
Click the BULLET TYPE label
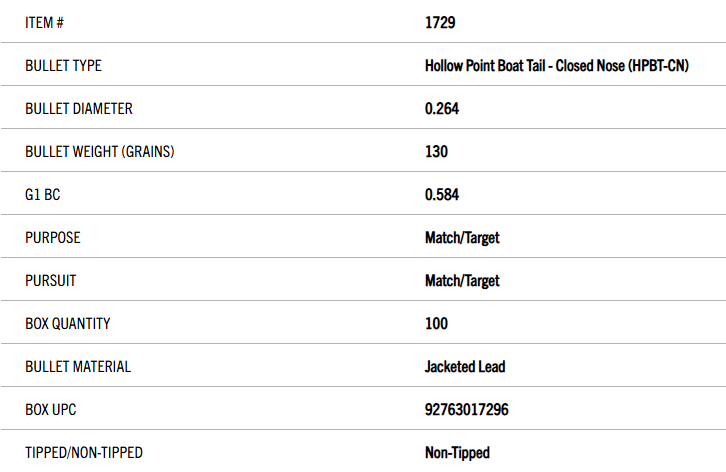(63, 66)
